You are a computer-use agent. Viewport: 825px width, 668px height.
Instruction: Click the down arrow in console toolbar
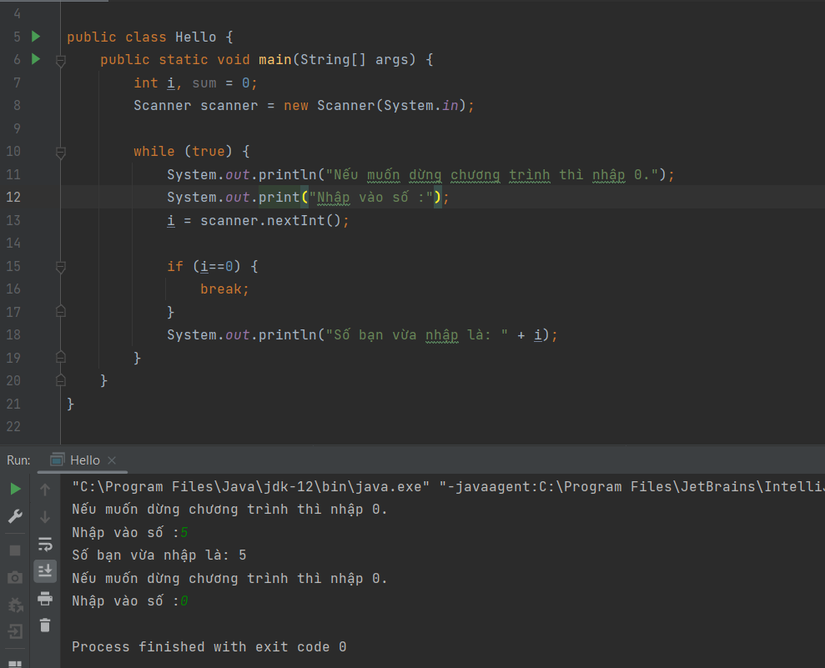click(45, 517)
